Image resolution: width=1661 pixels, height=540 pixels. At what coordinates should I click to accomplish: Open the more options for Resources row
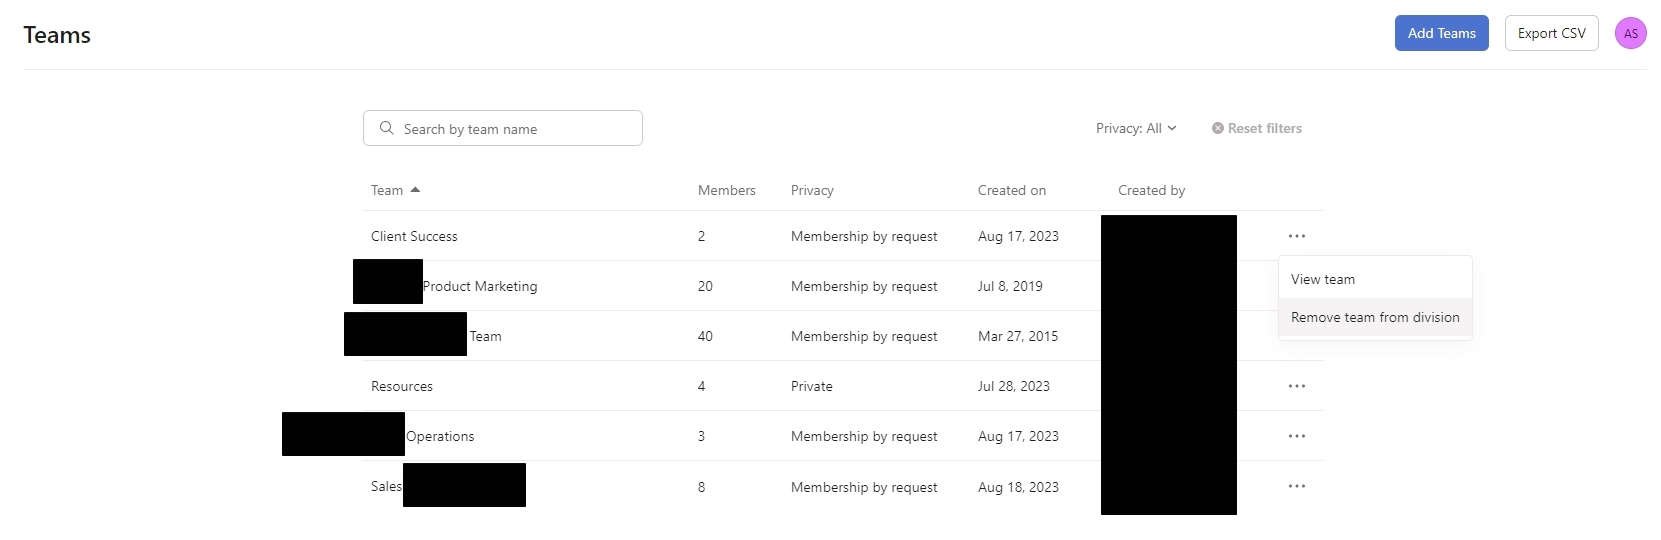pyautogui.click(x=1296, y=386)
